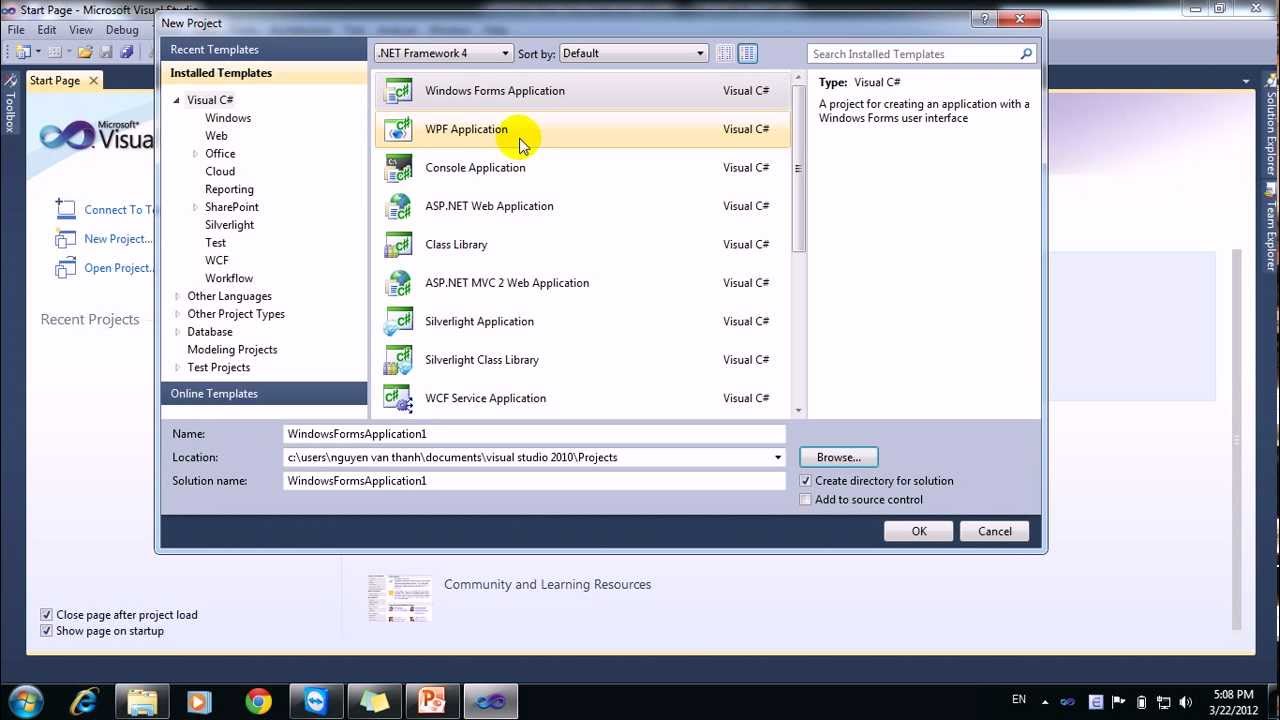Image resolution: width=1280 pixels, height=720 pixels.
Task: Click the template list vertical scrollbar
Action: [x=798, y=168]
